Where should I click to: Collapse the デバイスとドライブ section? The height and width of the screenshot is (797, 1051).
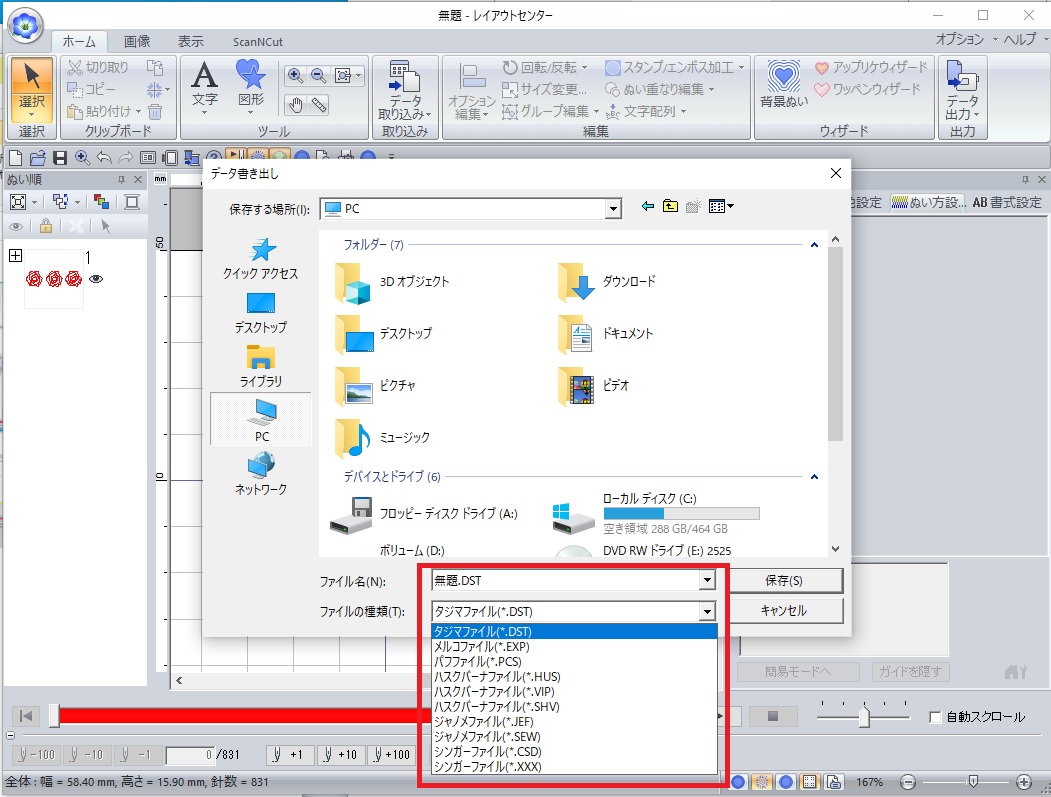click(x=814, y=477)
